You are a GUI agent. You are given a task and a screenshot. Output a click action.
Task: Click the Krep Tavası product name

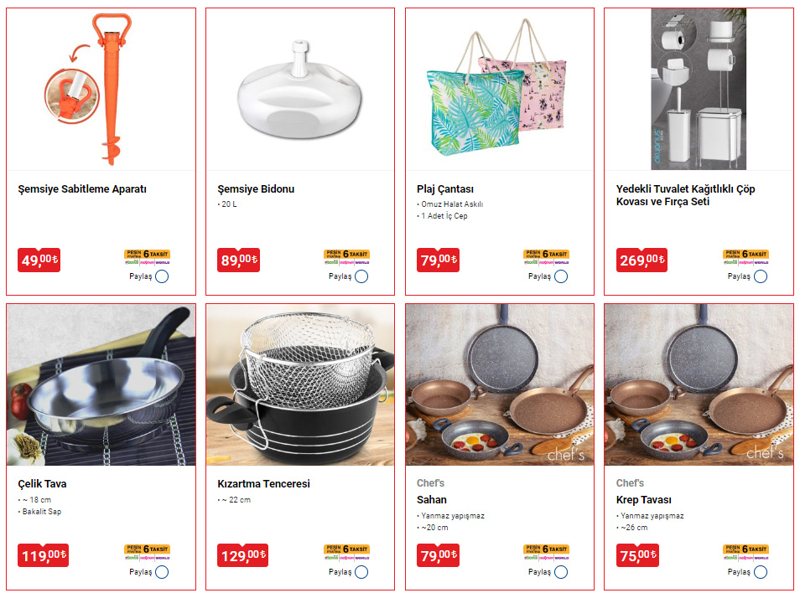point(643,500)
